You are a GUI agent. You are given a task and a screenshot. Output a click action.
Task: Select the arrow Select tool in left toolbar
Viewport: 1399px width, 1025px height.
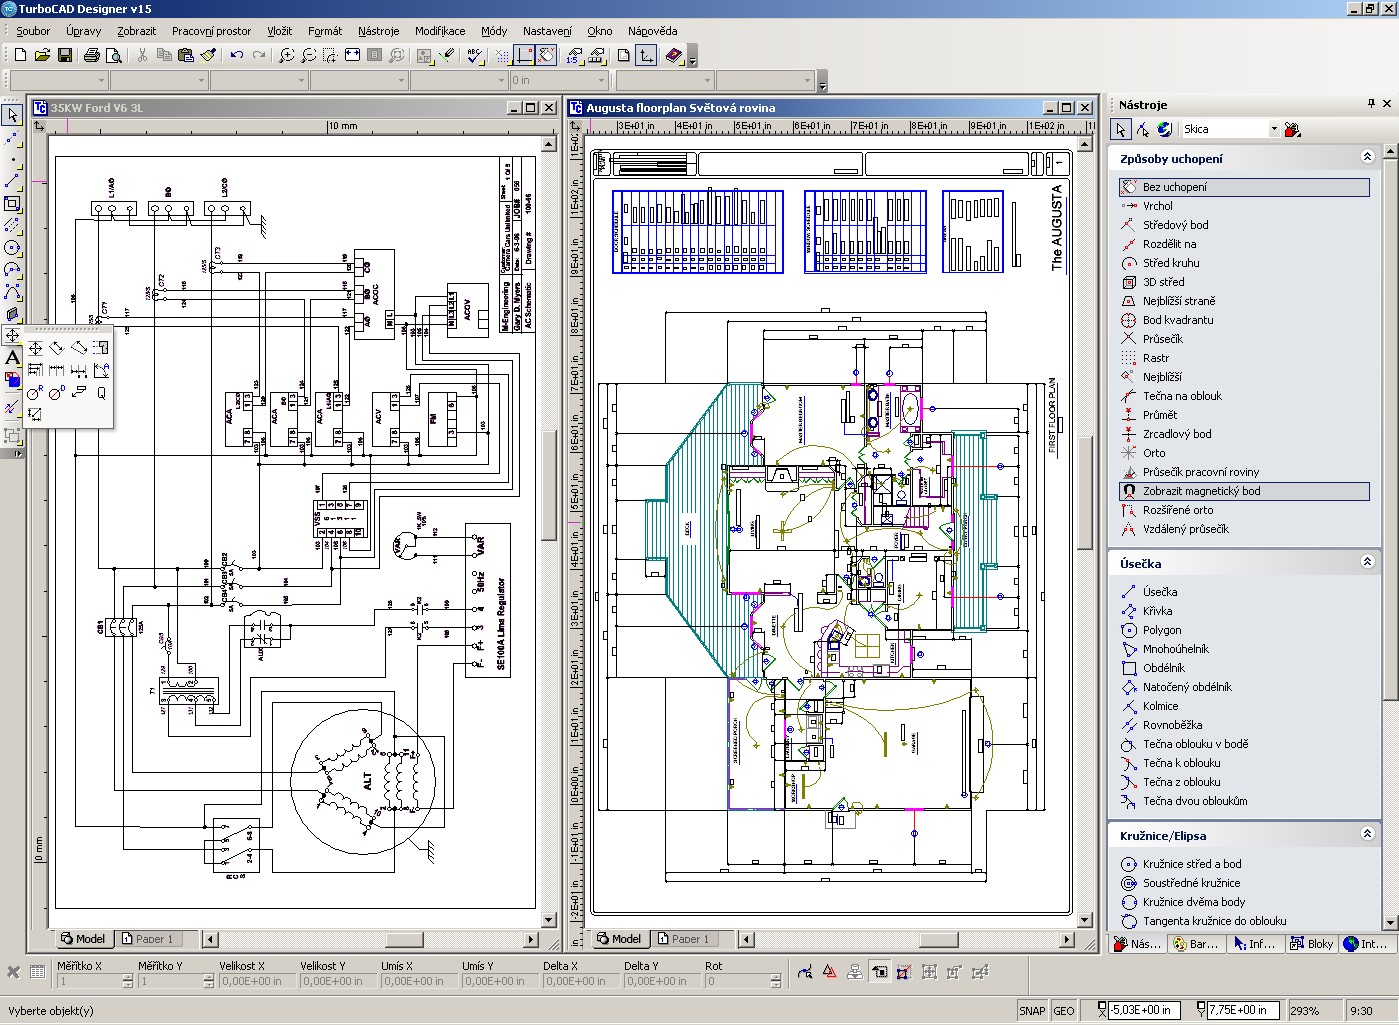[x=12, y=115]
